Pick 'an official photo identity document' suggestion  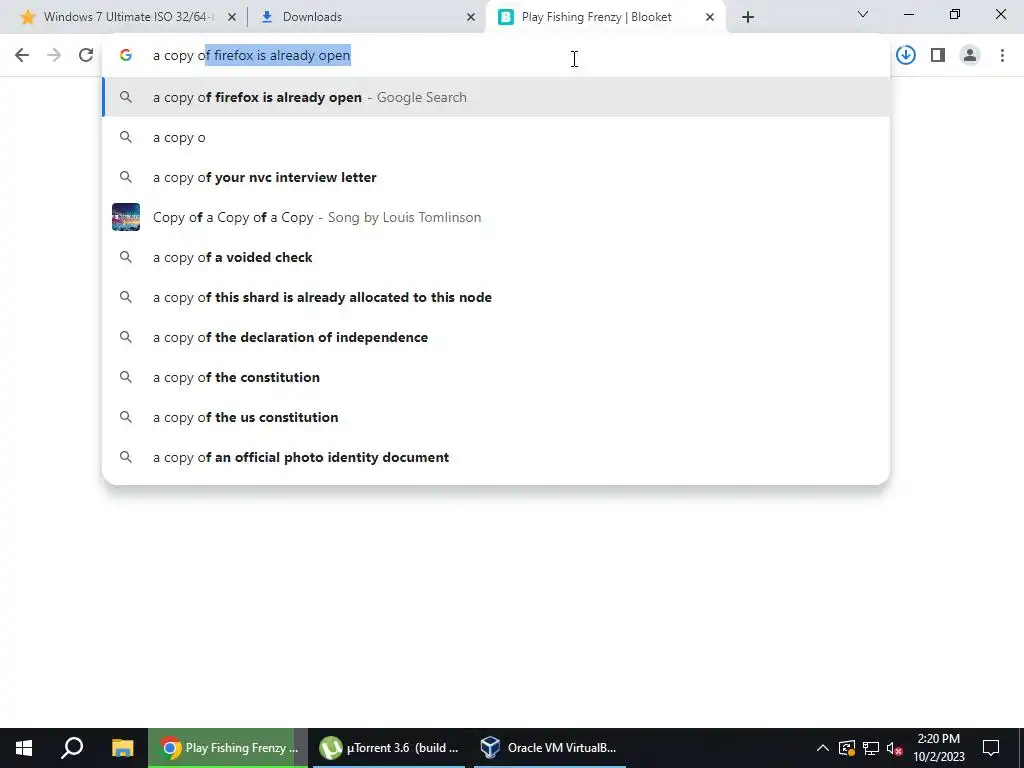click(496, 457)
